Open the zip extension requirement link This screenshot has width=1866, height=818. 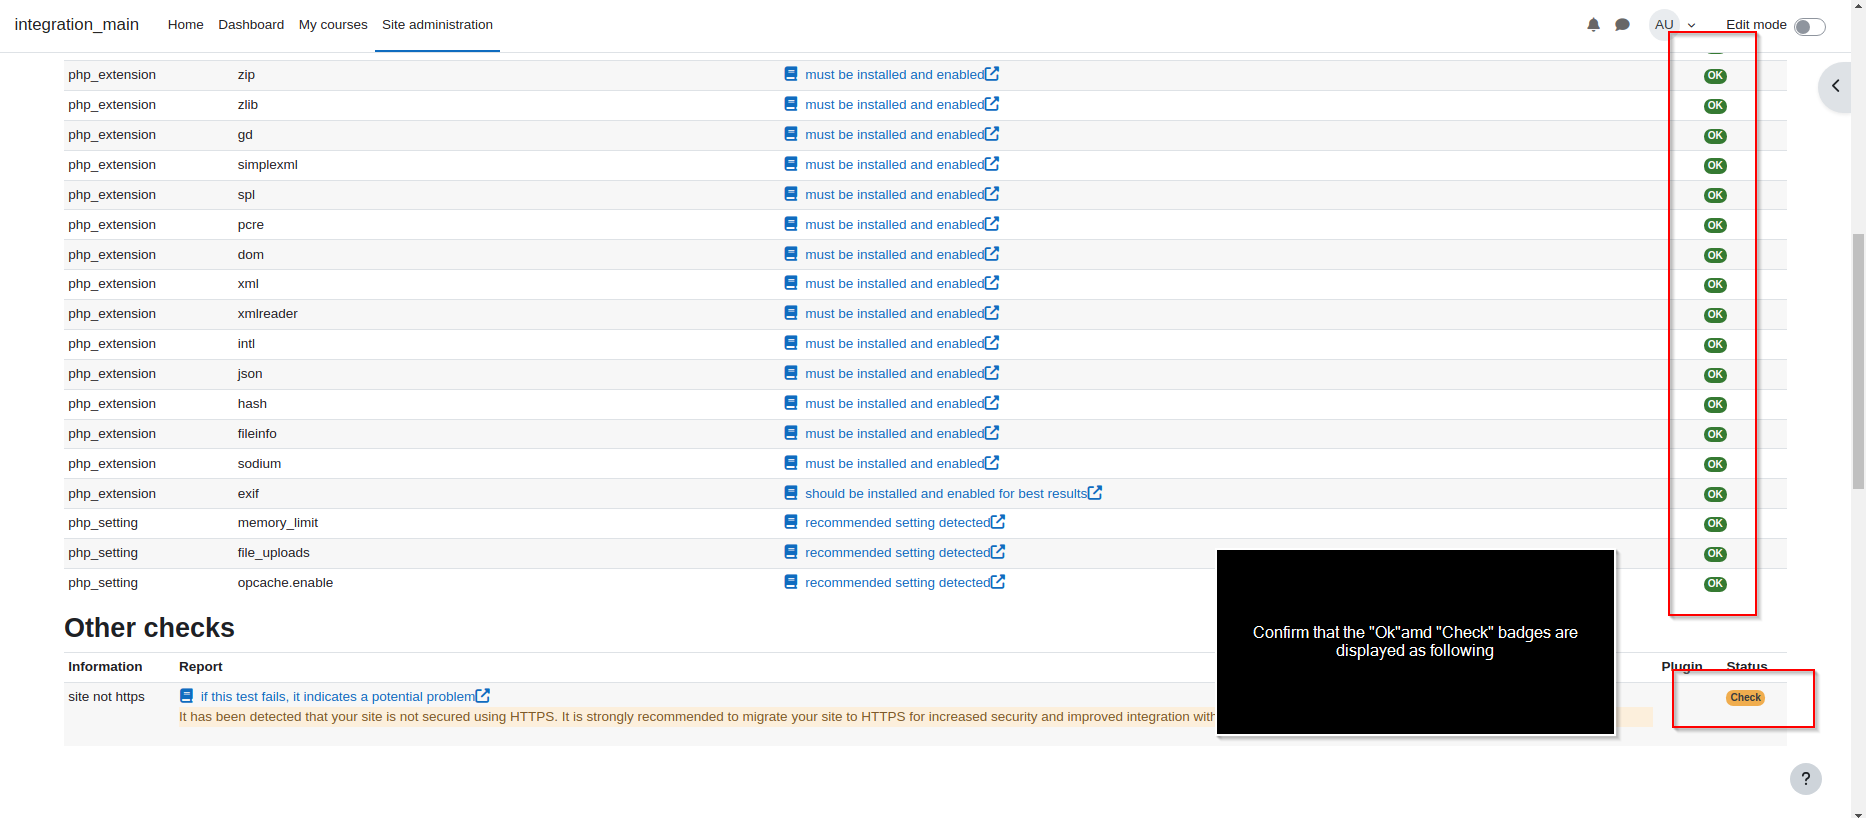coord(894,75)
